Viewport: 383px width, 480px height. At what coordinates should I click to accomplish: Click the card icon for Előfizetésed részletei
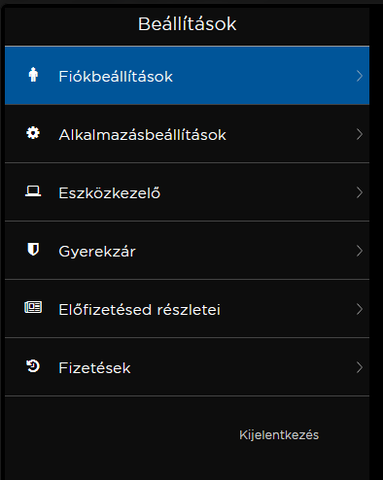33,307
